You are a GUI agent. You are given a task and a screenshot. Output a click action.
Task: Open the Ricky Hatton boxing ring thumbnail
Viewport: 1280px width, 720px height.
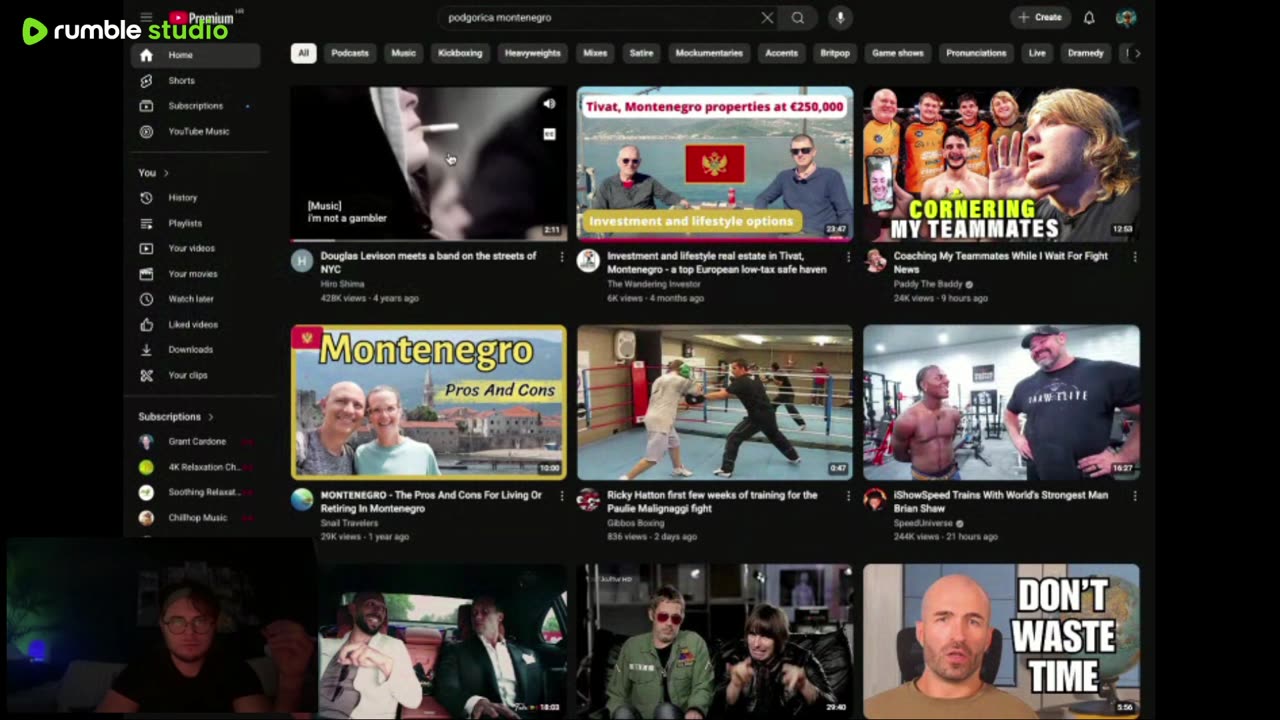(x=715, y=402)
